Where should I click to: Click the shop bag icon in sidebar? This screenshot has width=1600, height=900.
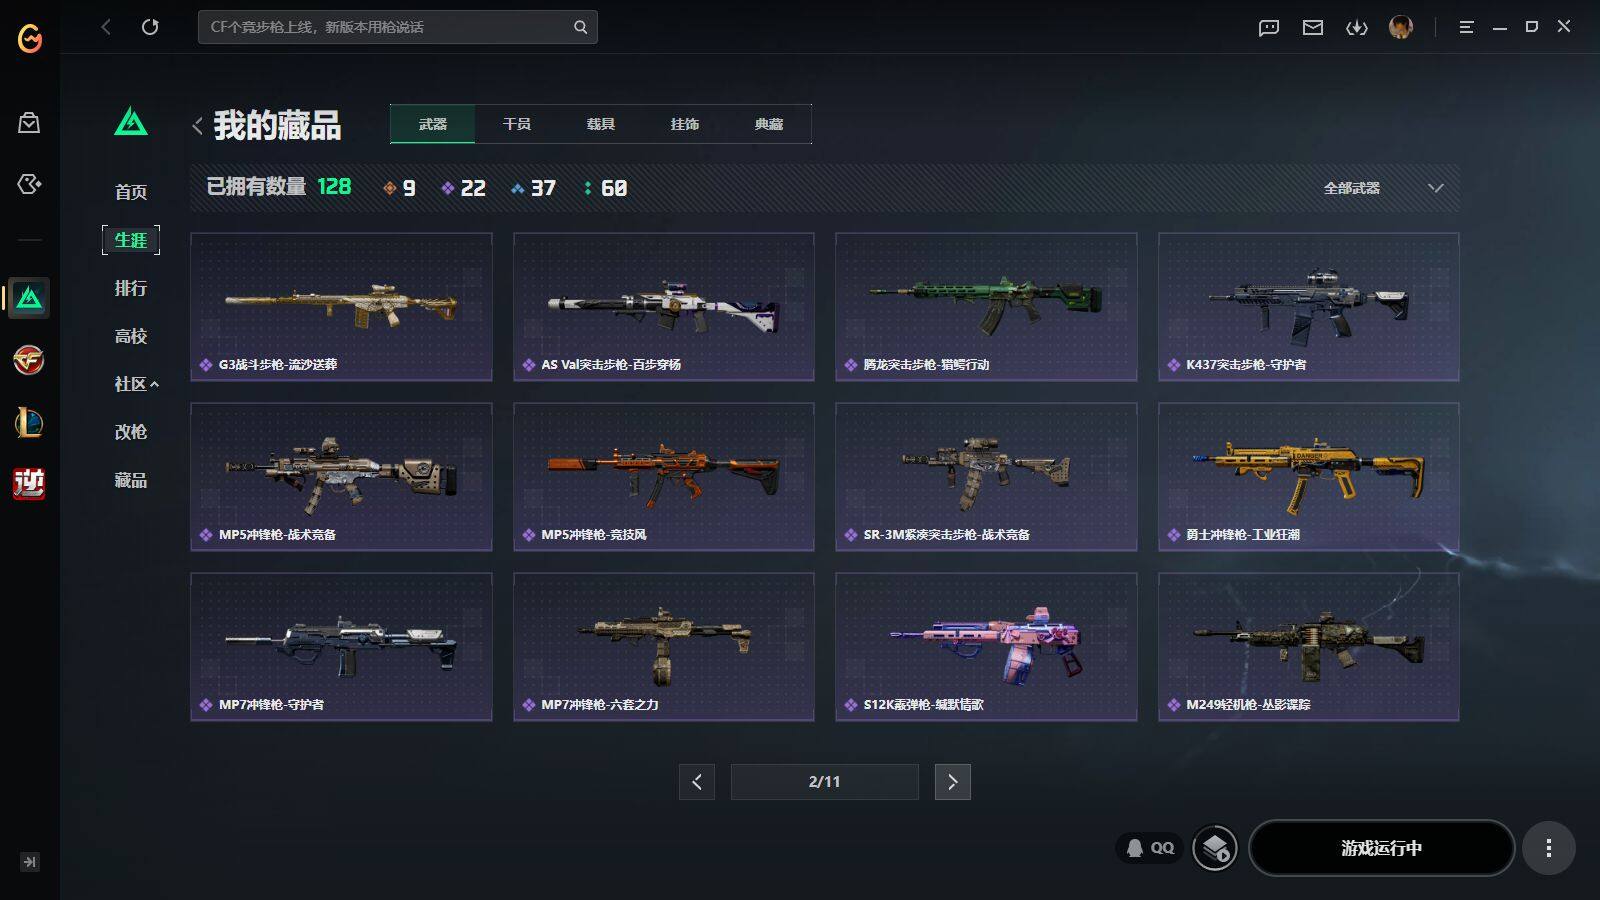pos(29,123)
